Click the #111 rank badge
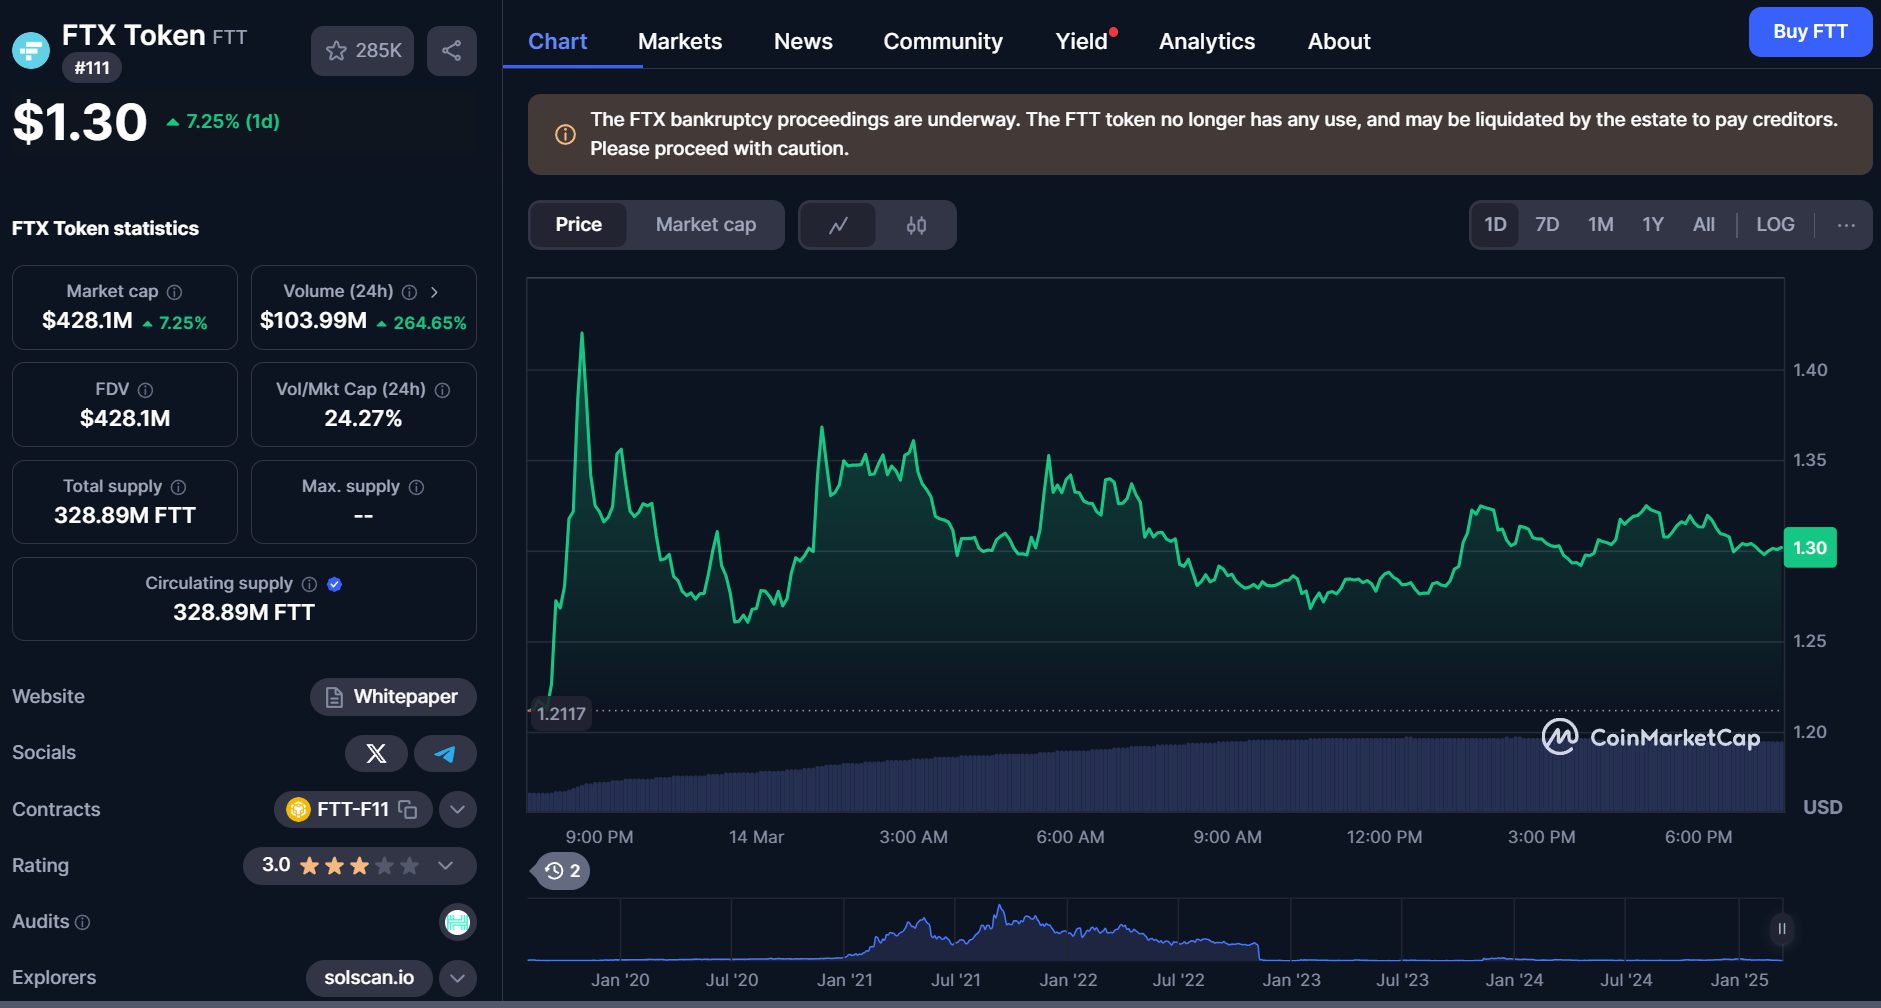Image resolution: width=1881 pixels, height=1008 pixels. click(x=92, y=68)
